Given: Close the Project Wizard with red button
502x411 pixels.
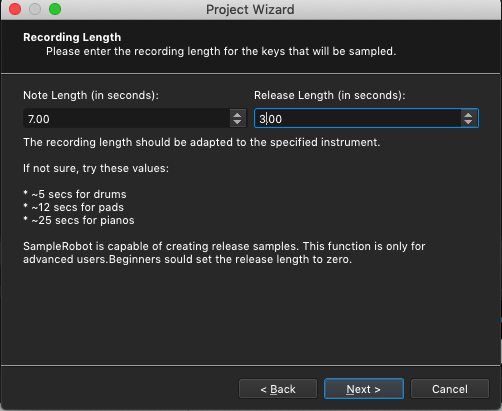Looking at the screenshot, I should (15, 9).
